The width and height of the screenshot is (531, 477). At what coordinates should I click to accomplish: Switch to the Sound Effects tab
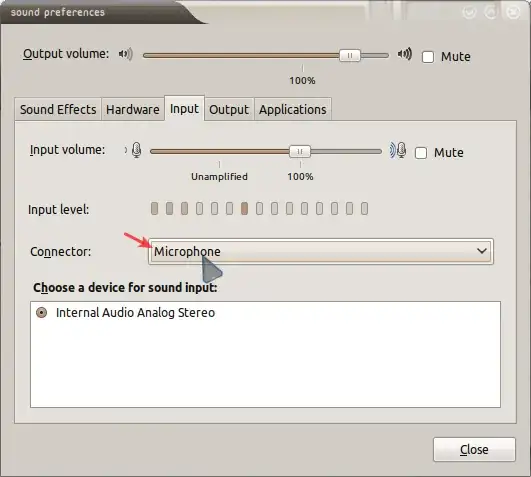(58, 109)
